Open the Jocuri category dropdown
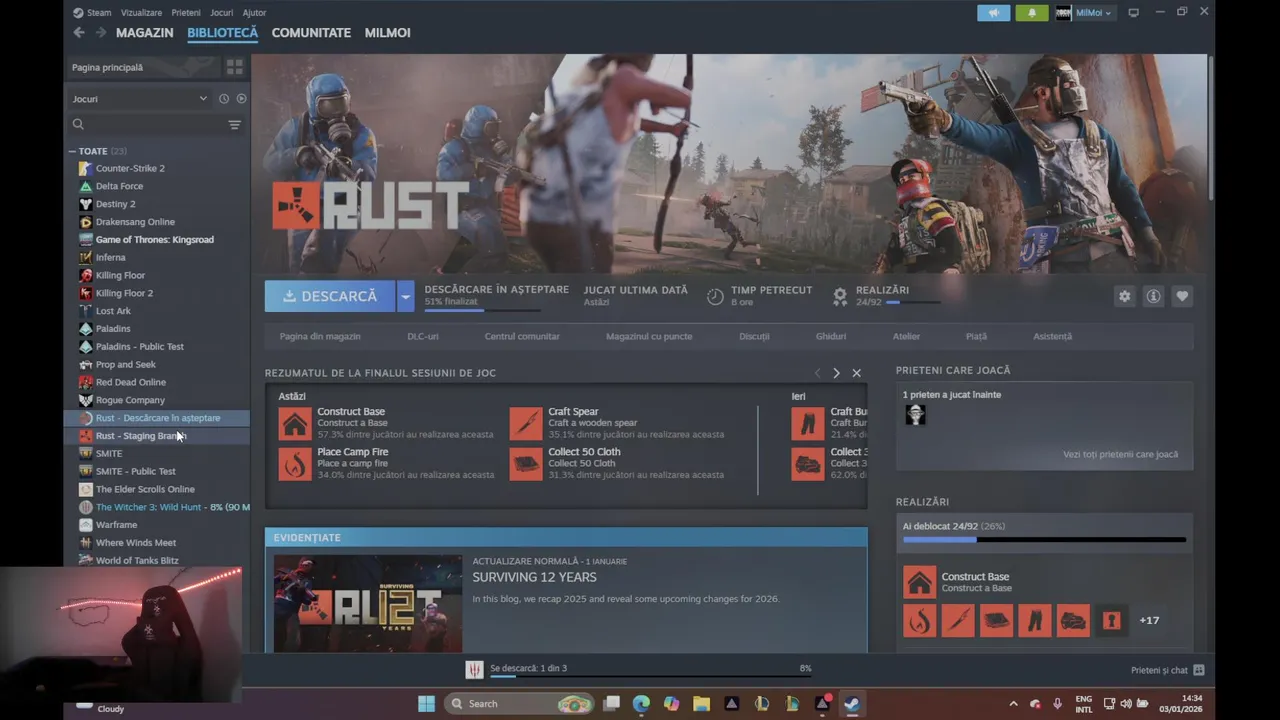The width and height of the screenshot is (1280, 720). point(139,99)
